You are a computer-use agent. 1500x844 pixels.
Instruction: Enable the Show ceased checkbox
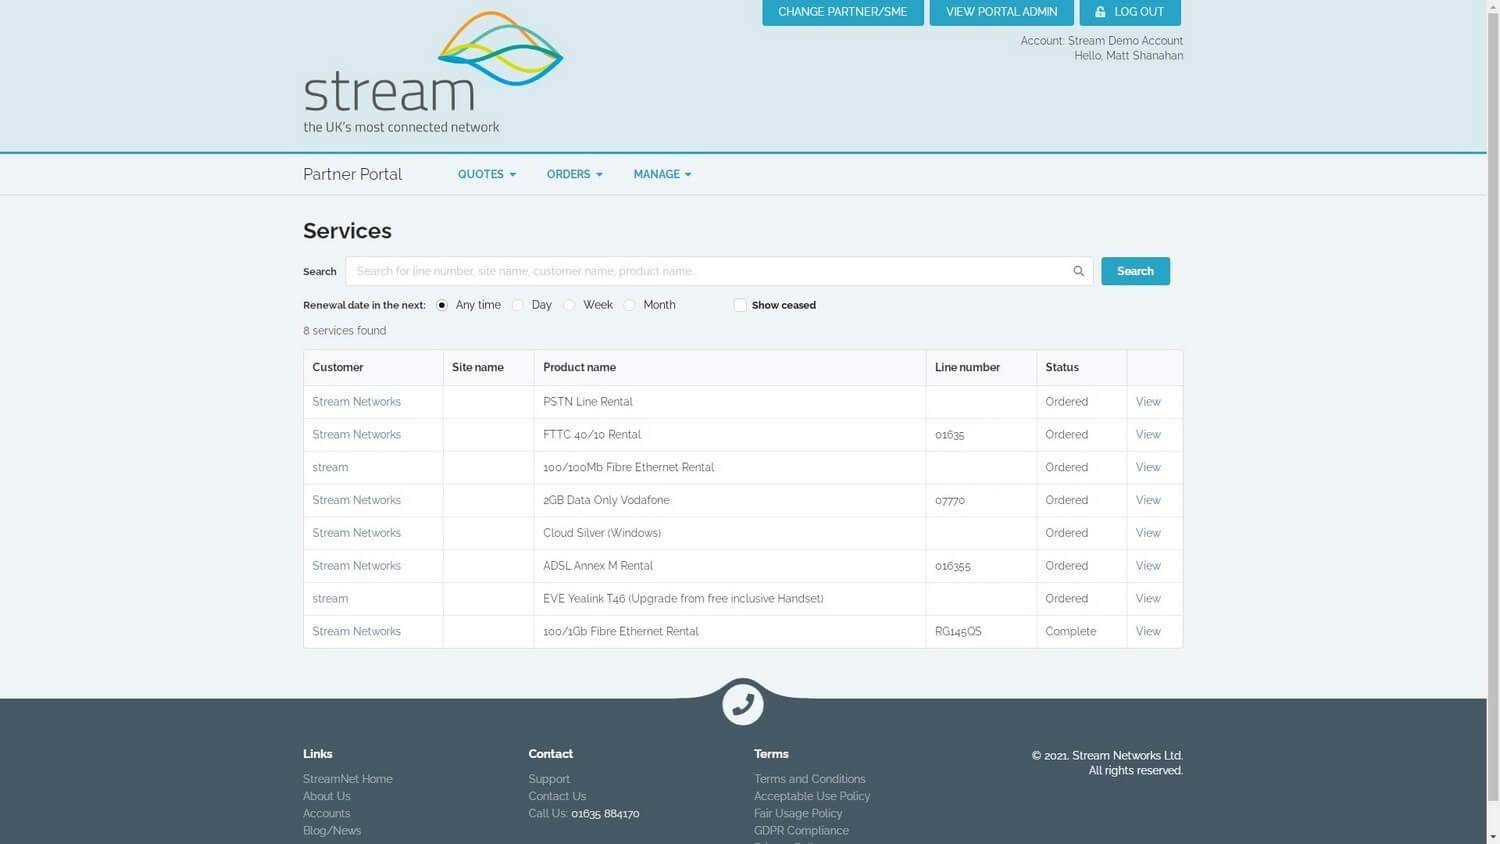(740, 305)
